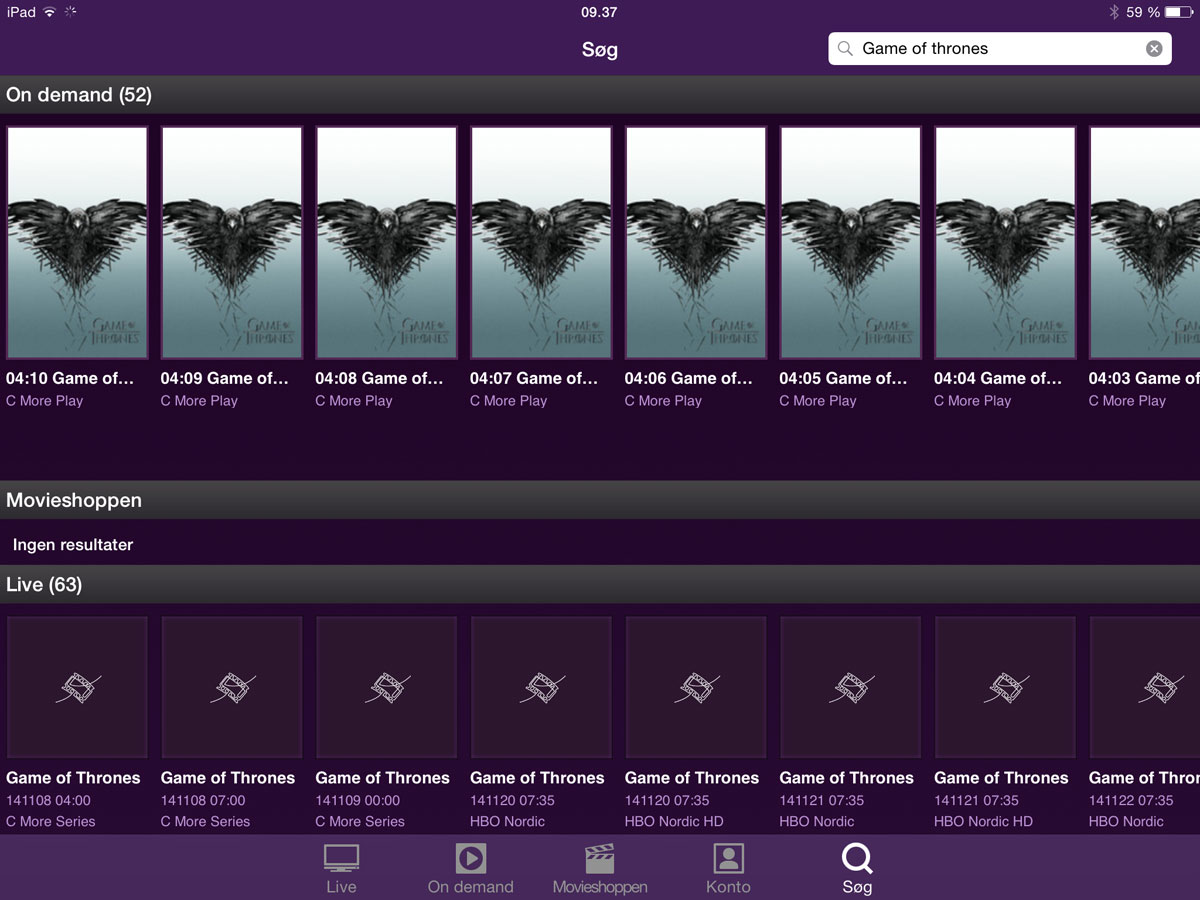Select the Søg magnifier tab icon
Viewport: 1200px width, 900px height.
(857, 858)
